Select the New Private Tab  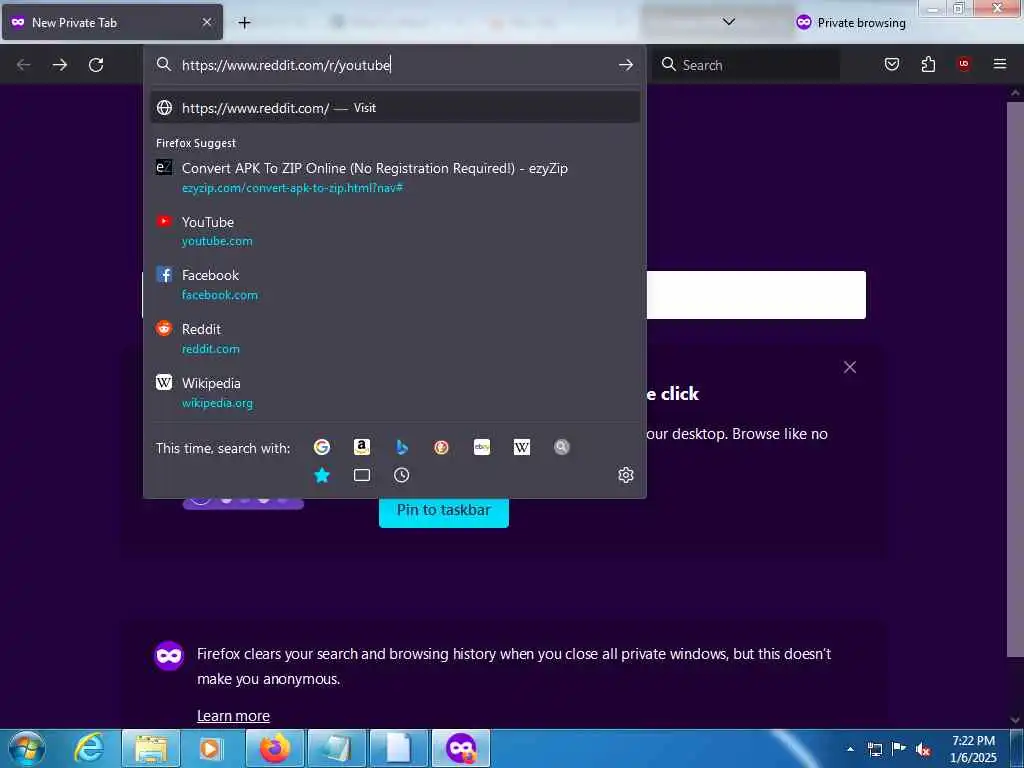112,22
